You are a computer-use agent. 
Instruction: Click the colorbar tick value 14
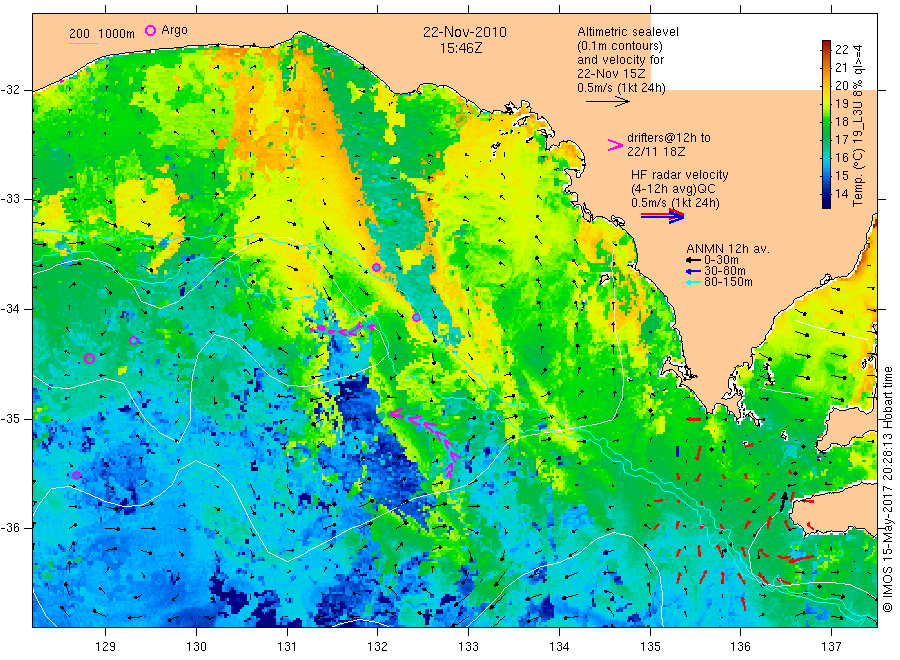(x=841, y=194)
